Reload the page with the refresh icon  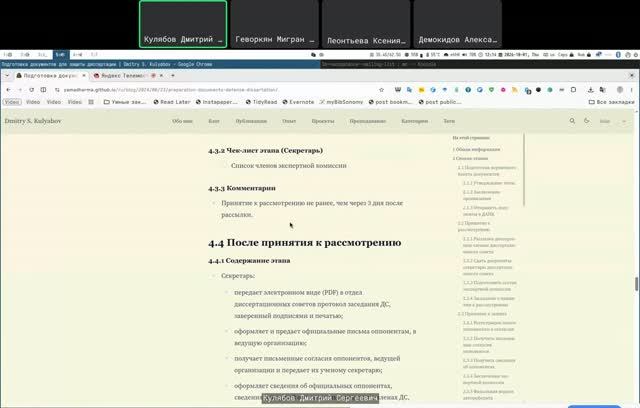tap(31, 90)
